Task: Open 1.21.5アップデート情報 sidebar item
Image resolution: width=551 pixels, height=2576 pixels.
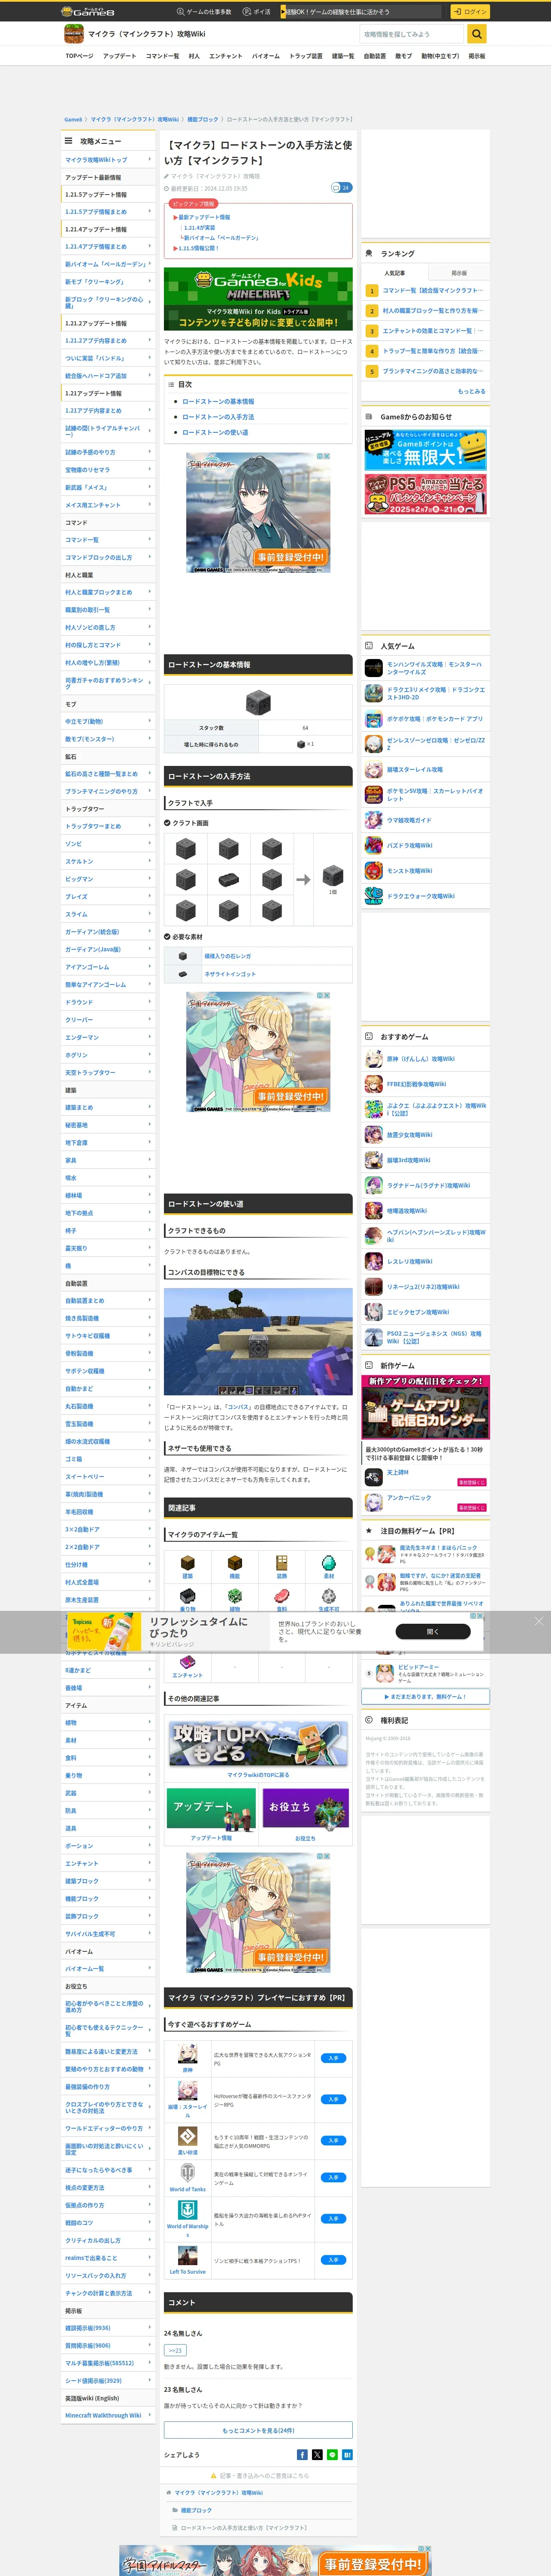Action: (108, 194)
